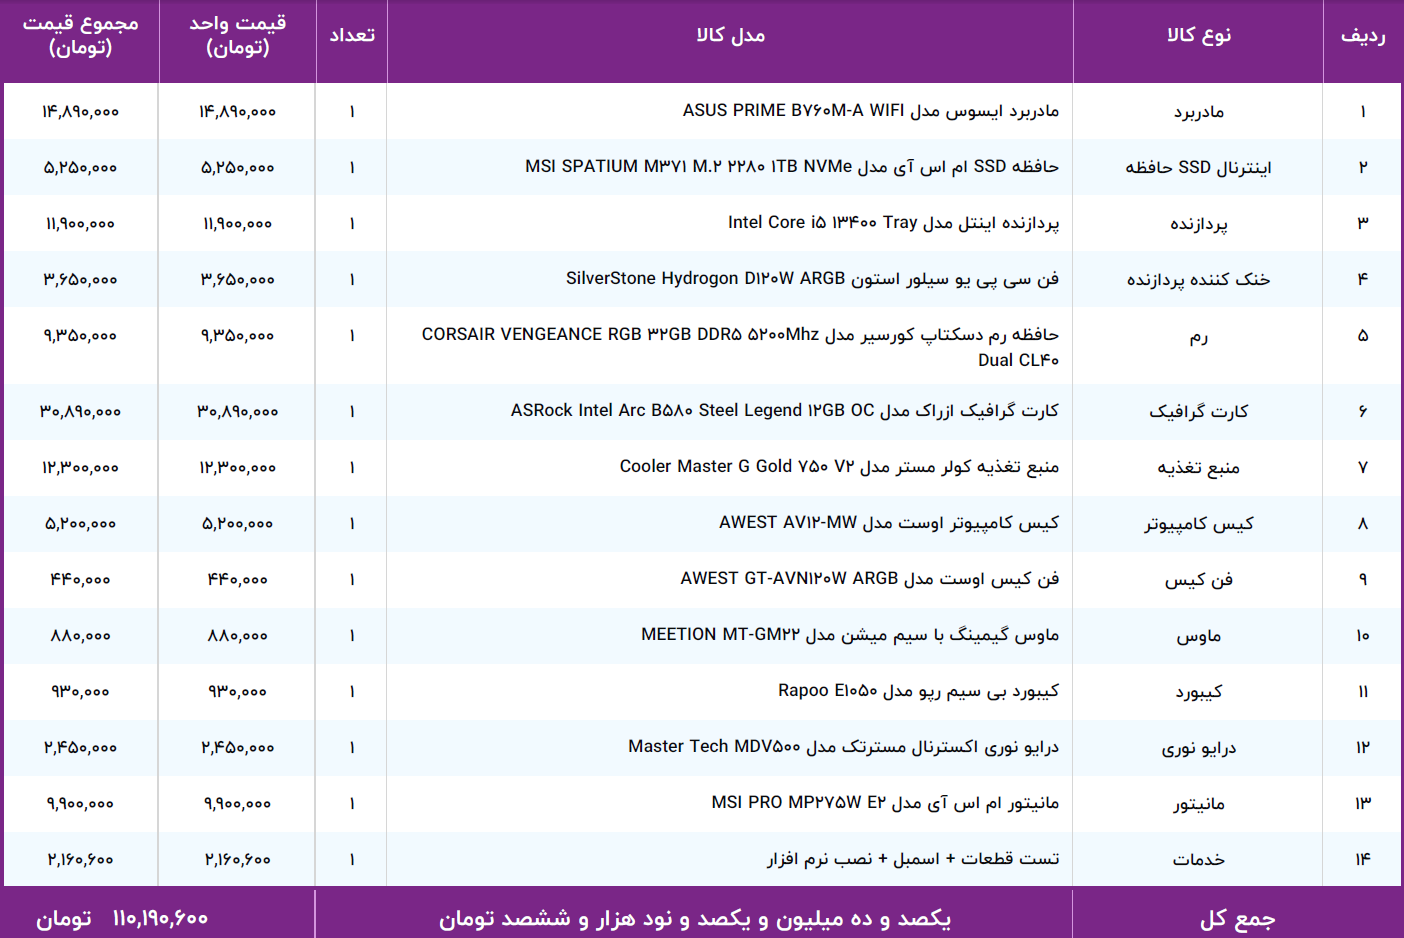Viewport: 1404px width, 938px height.
Task: Click the 'خنک کننده پردازنده' item type cell
Action: click(1199, 280)
